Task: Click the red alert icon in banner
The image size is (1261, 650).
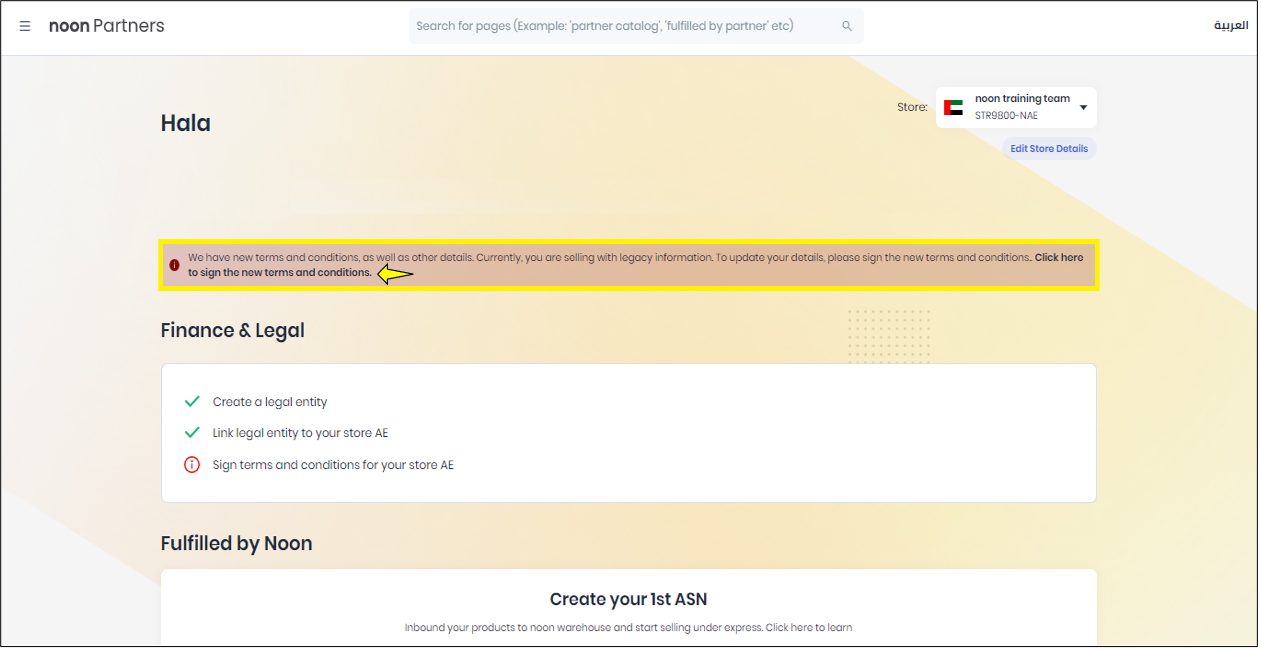Action: (x=174, y=265)
